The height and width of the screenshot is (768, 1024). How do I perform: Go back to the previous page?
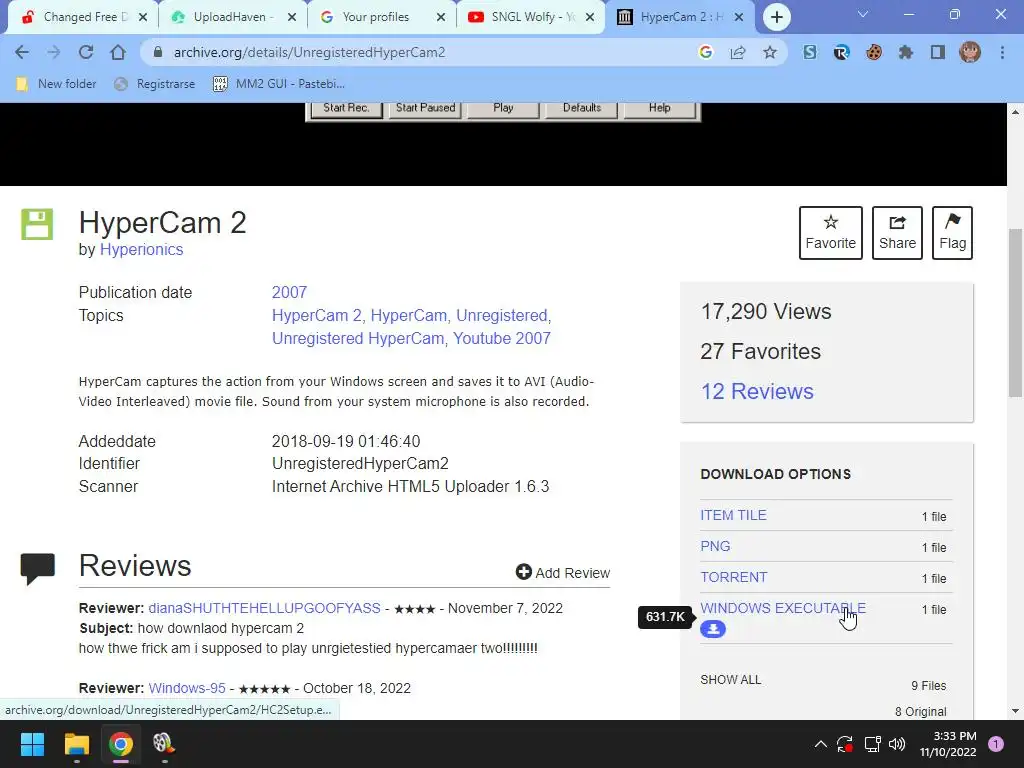[x=22, y=52]
